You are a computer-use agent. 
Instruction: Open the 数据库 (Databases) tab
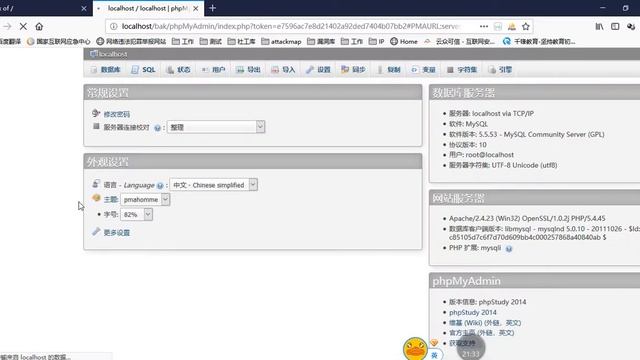[105, 70]
